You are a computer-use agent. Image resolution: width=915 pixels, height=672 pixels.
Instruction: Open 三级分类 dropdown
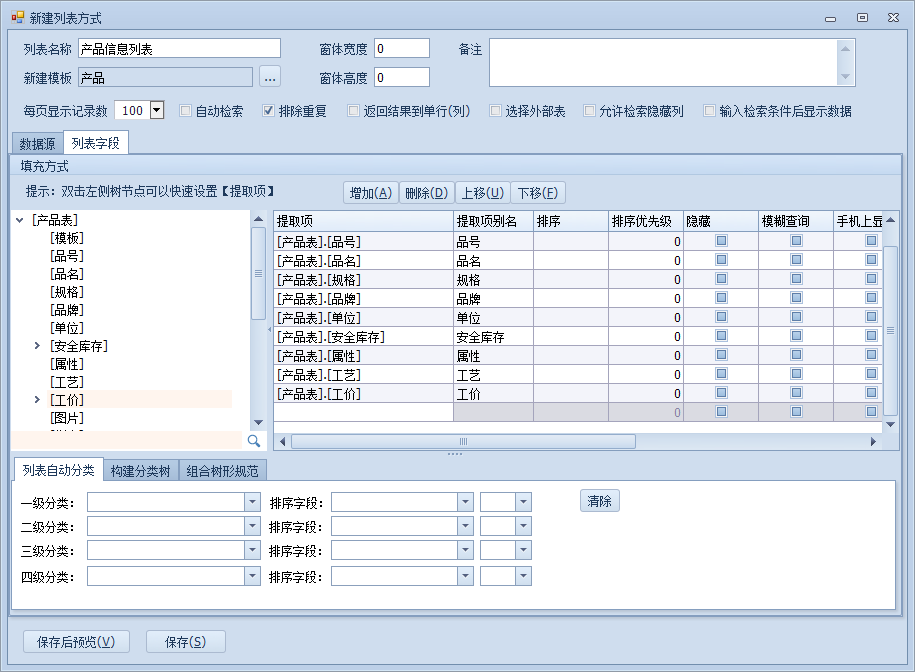point(252,550)
